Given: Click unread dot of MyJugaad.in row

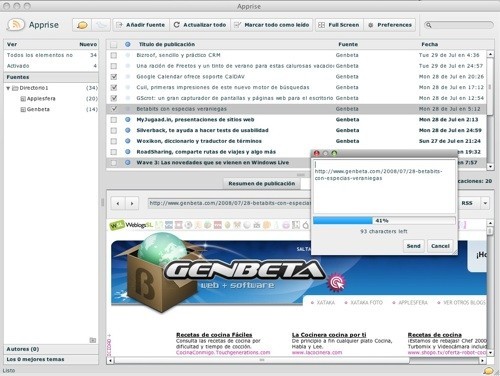Looking at the screenshot, I should [128, 120].
